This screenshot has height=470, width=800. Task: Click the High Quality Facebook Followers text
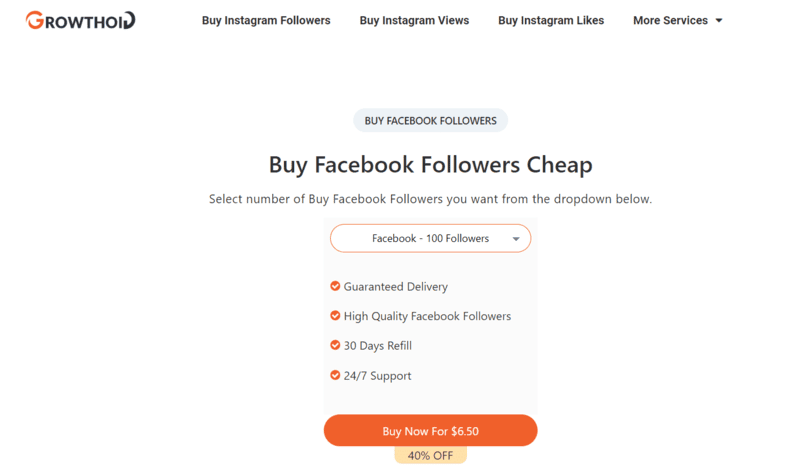(x=427, y=316)
